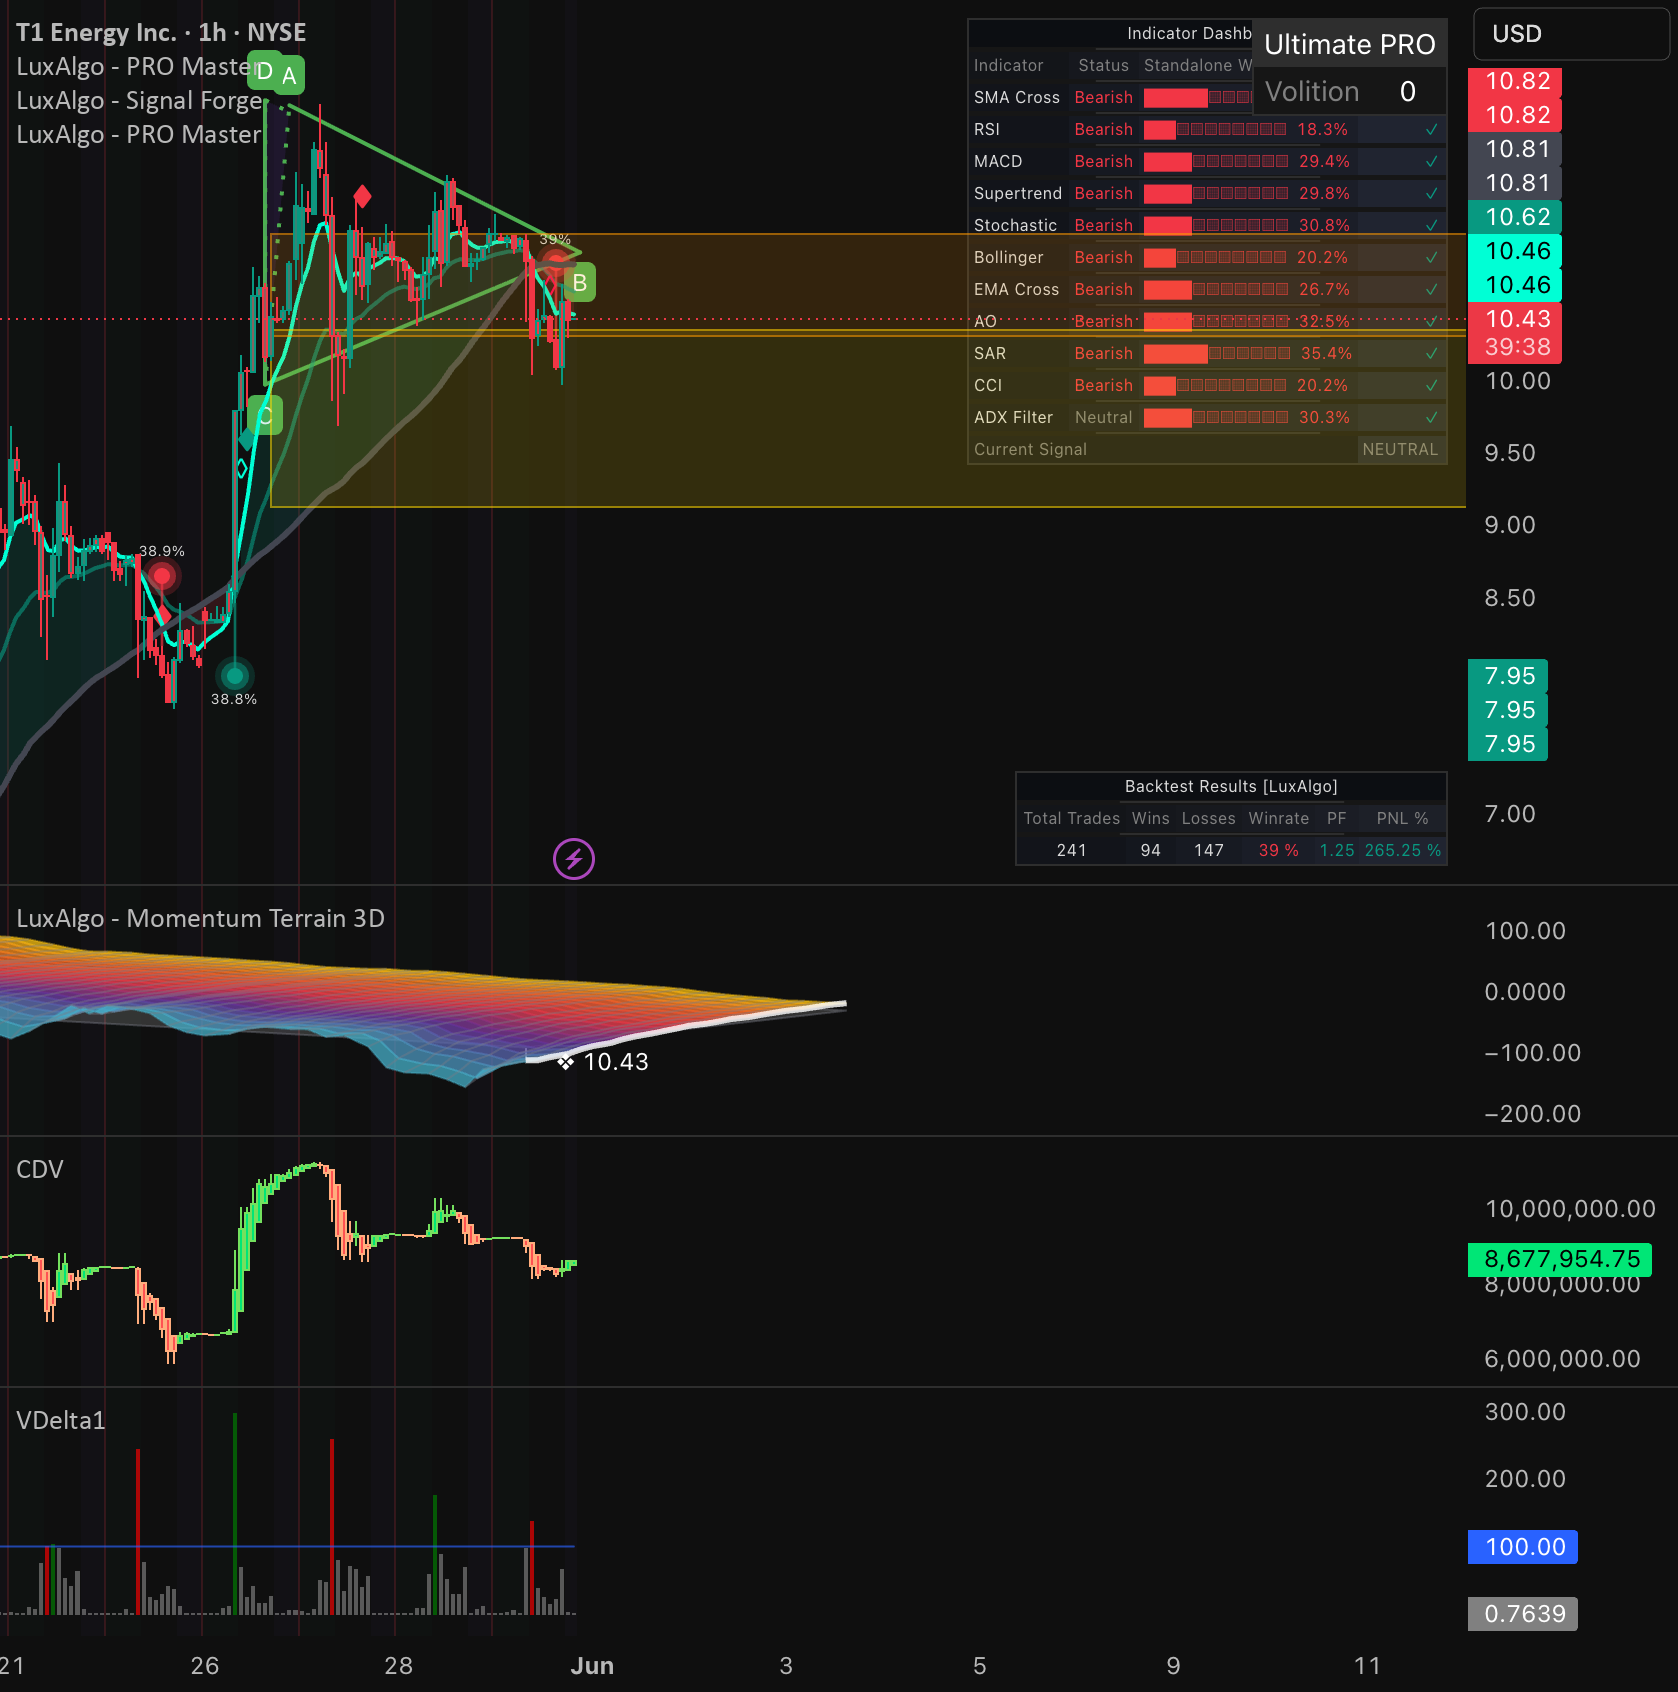This screenshot has height=1692, width=1678.
Task: Select the green pattern point B label
Action: tap(580, 283)
